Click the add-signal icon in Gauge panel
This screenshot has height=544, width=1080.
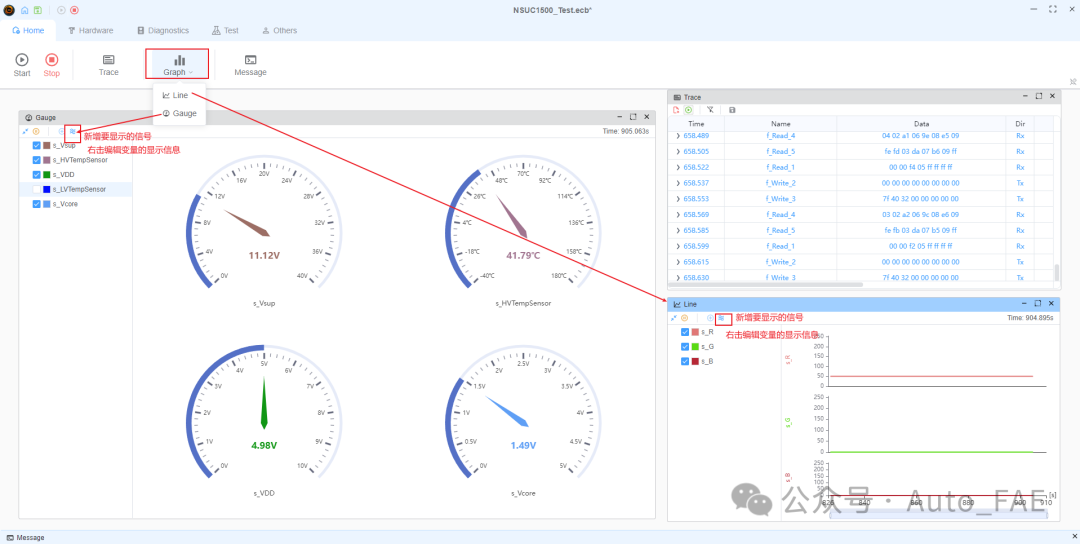[x=72, y=131]
